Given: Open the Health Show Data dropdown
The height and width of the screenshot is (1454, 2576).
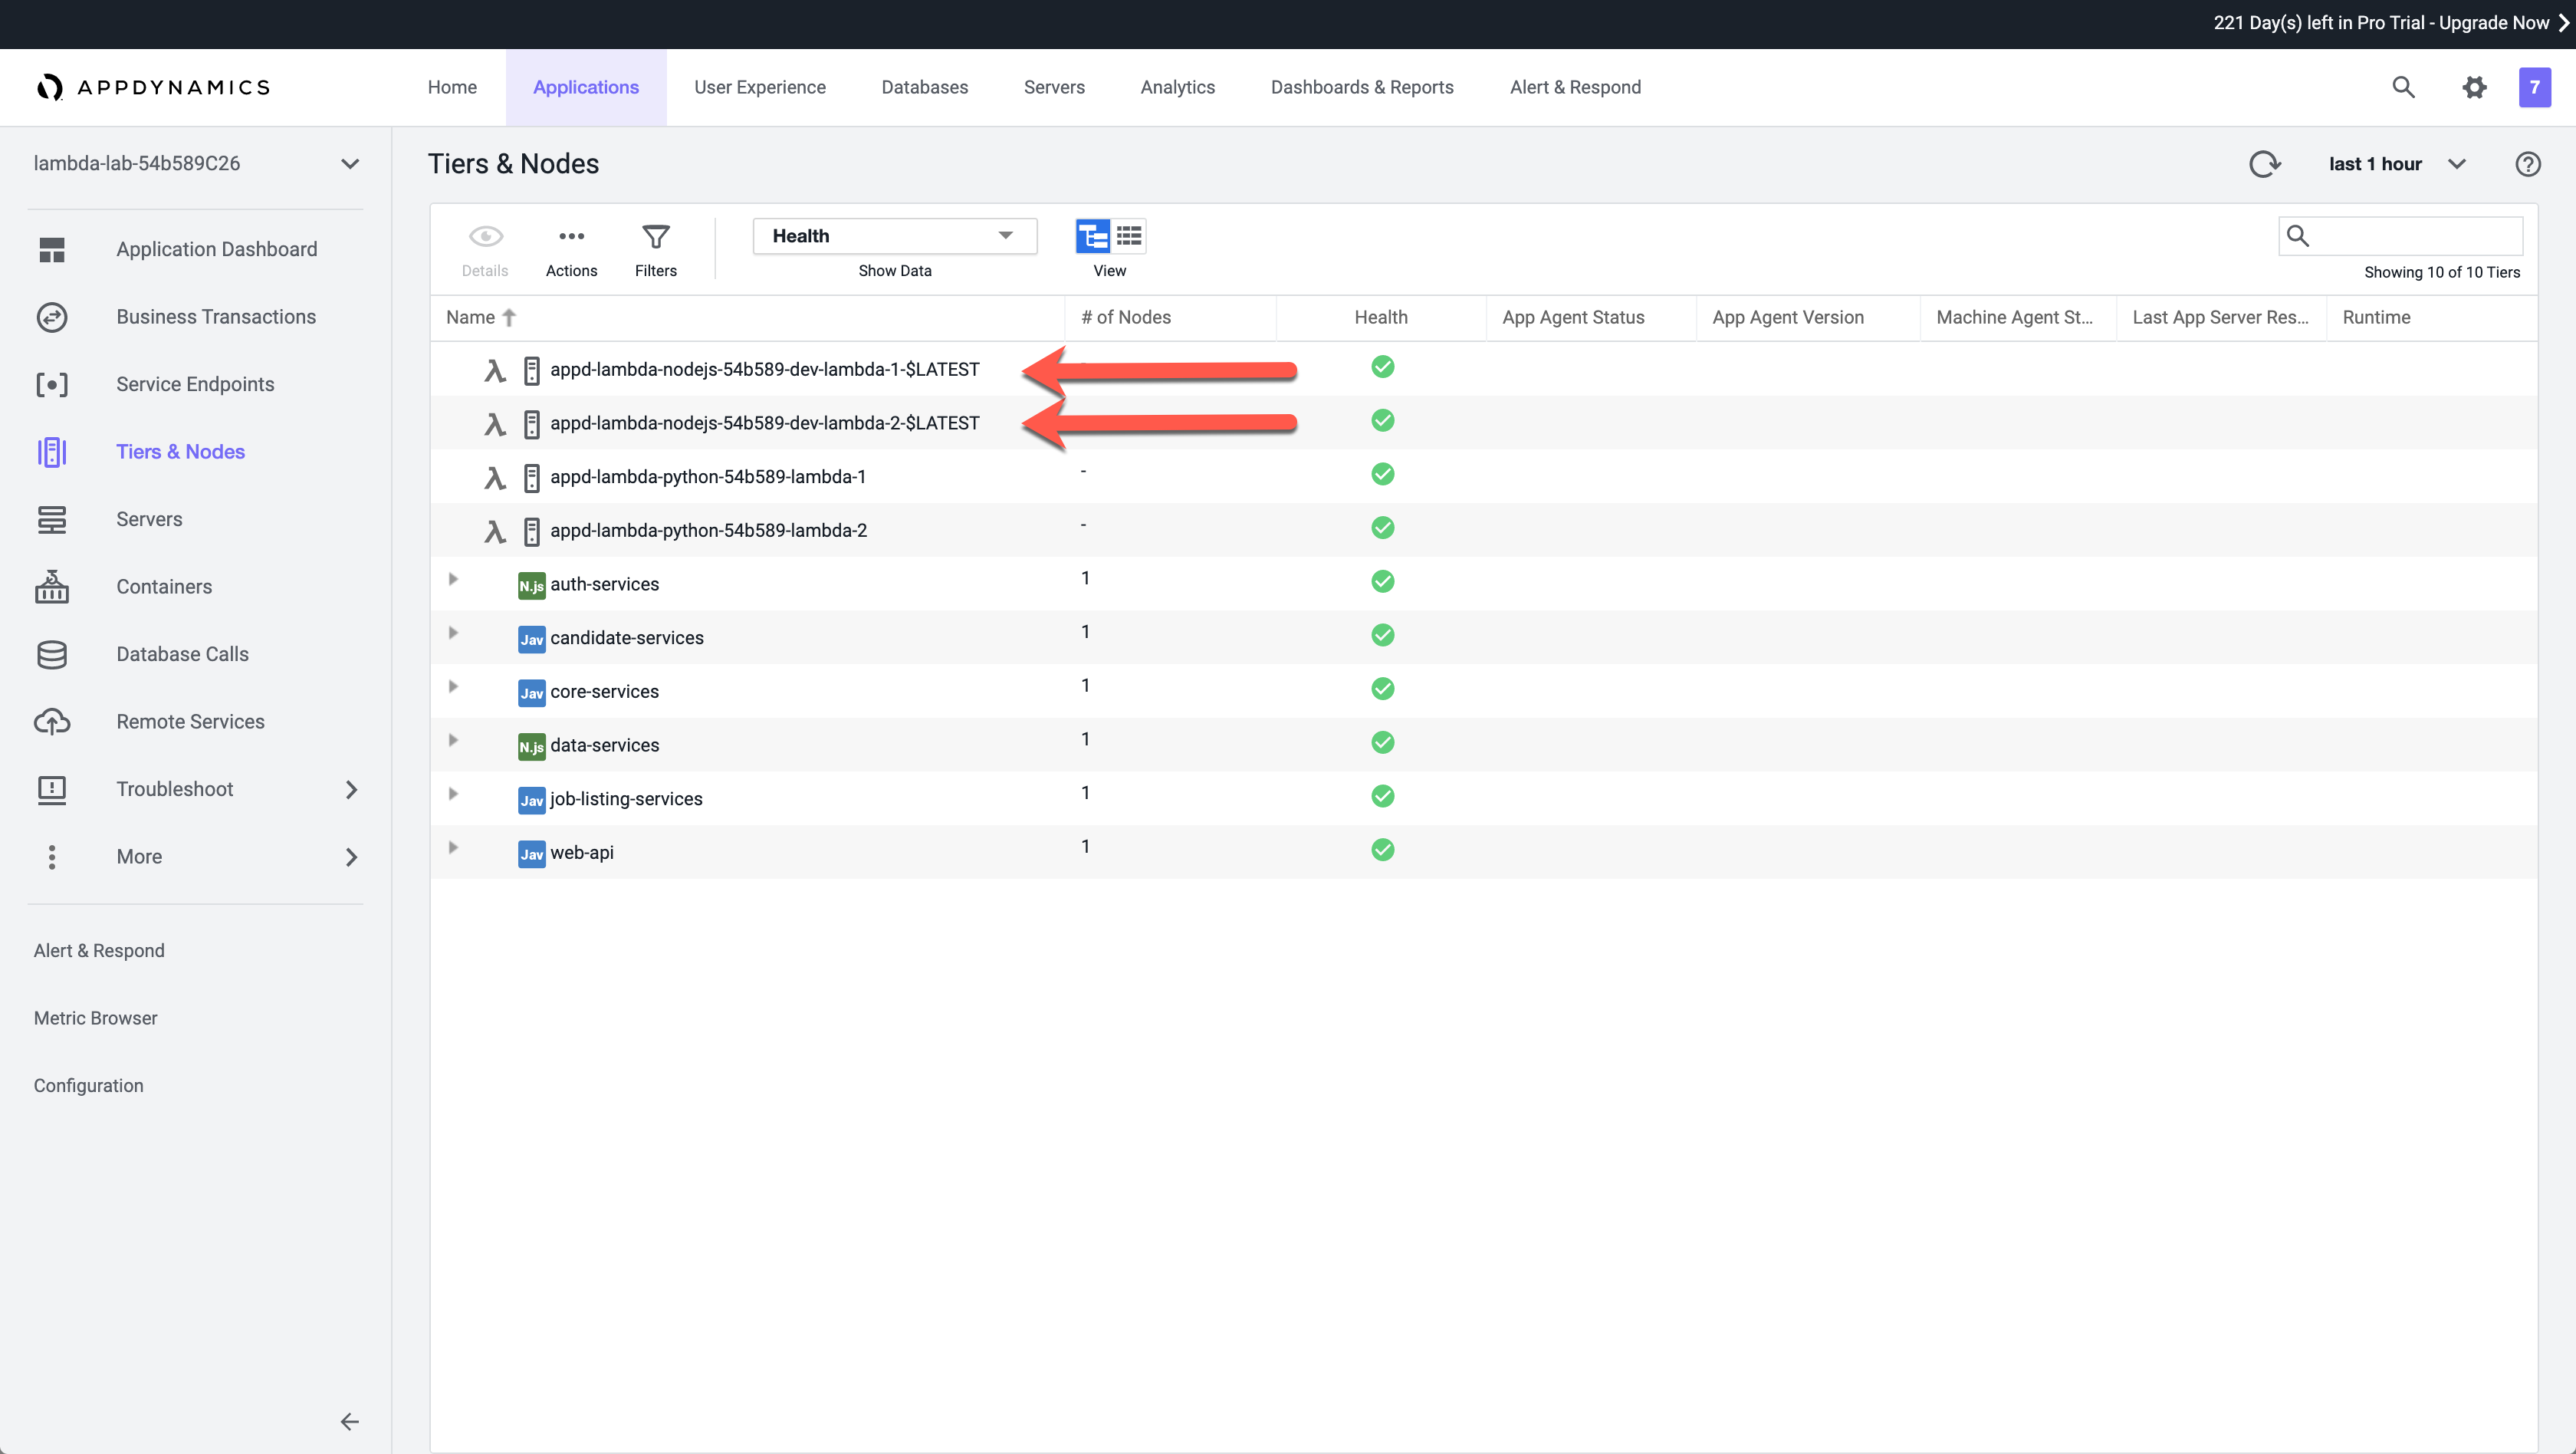Looking at the screenshot, I should tap(894, 236).
